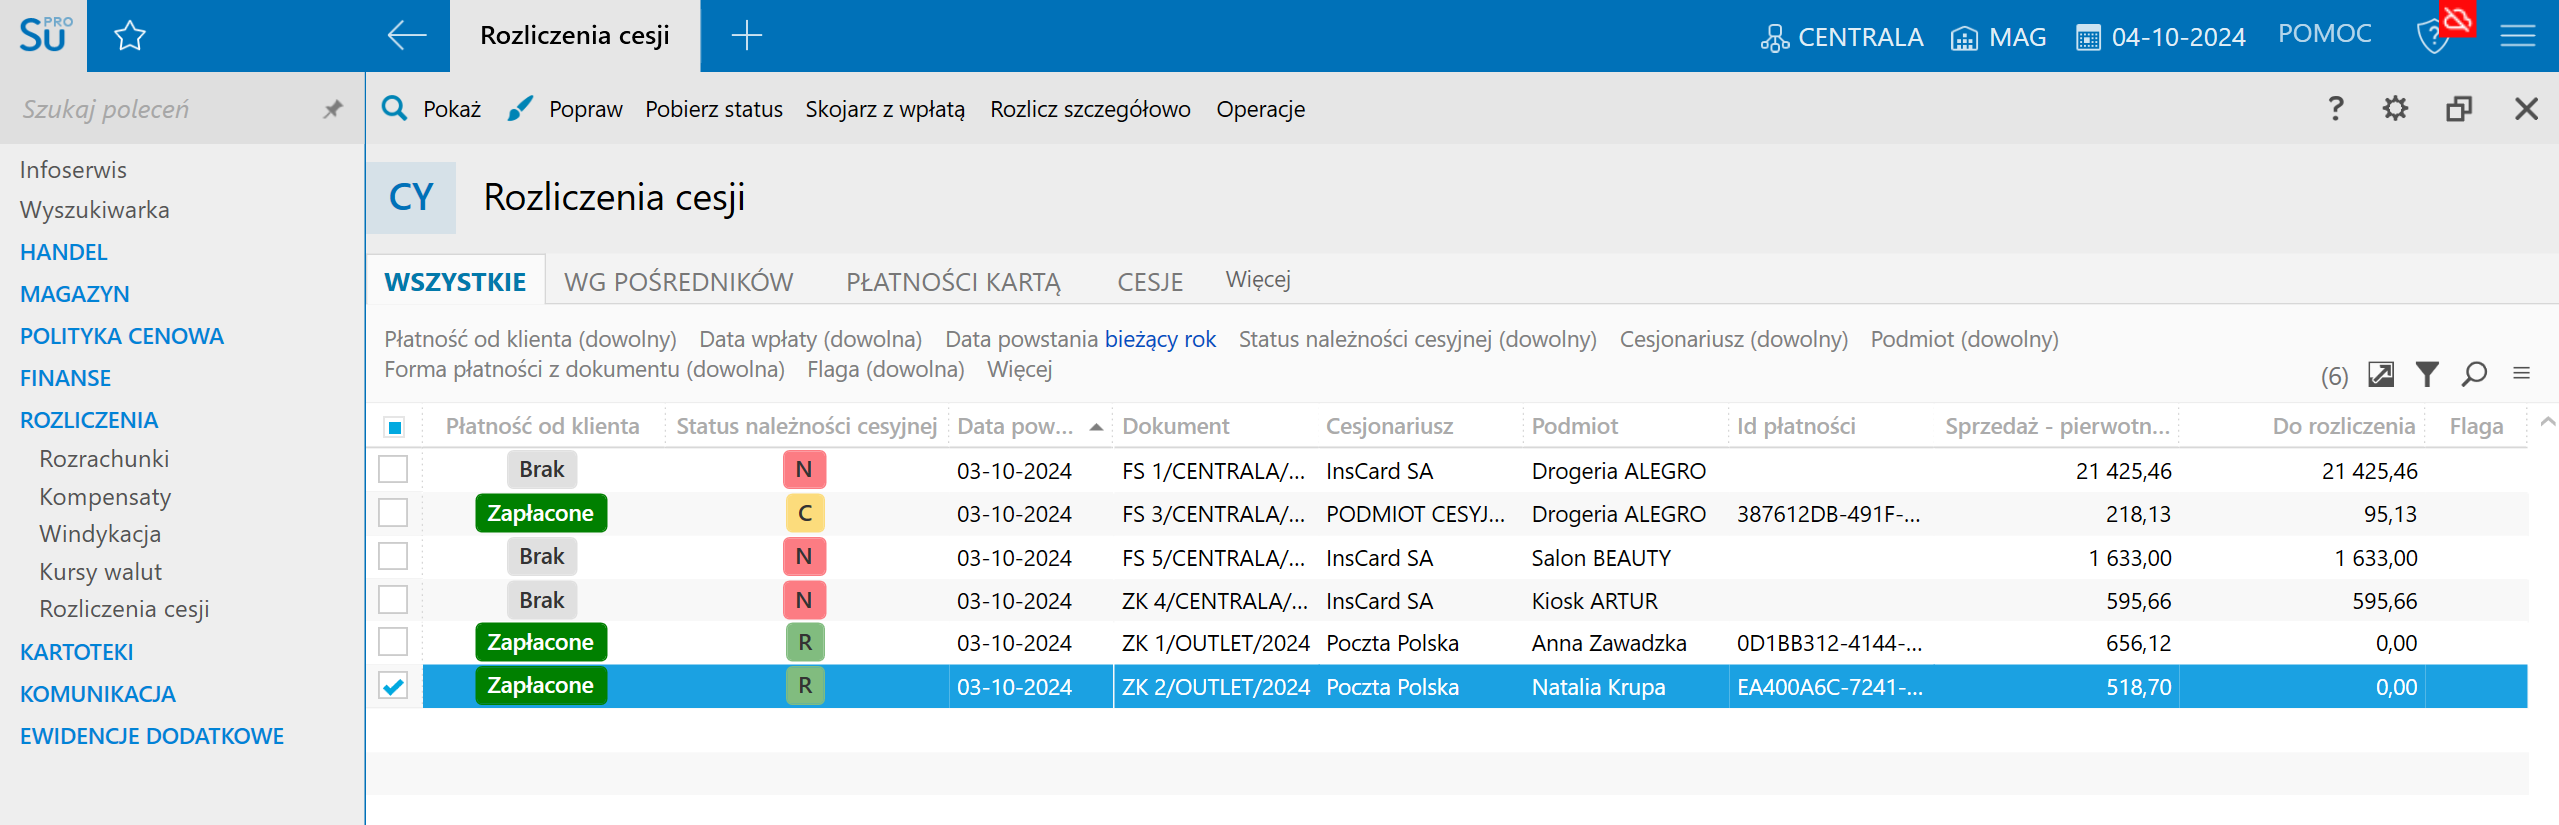Switch to the CESJE tab
The height and width of the screenshot is (825, 2559).
pos(1150,282)
